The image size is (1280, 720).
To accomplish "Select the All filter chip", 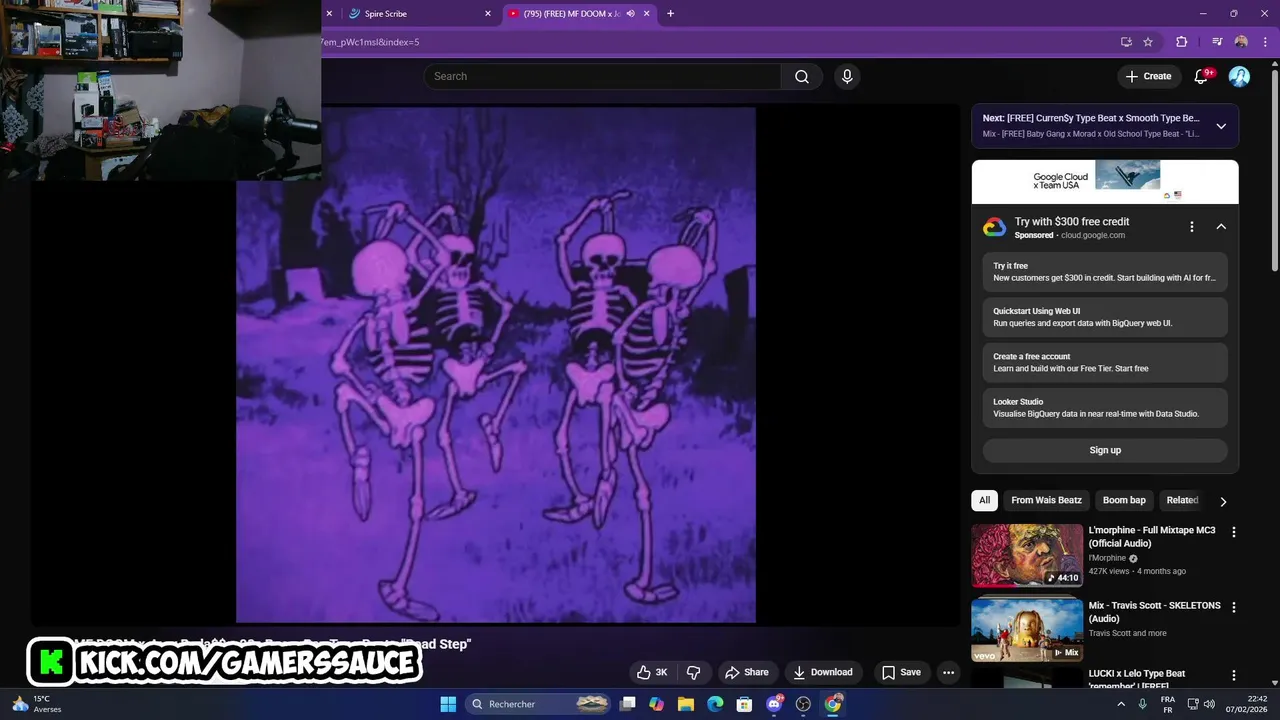I will click(984, 500).
